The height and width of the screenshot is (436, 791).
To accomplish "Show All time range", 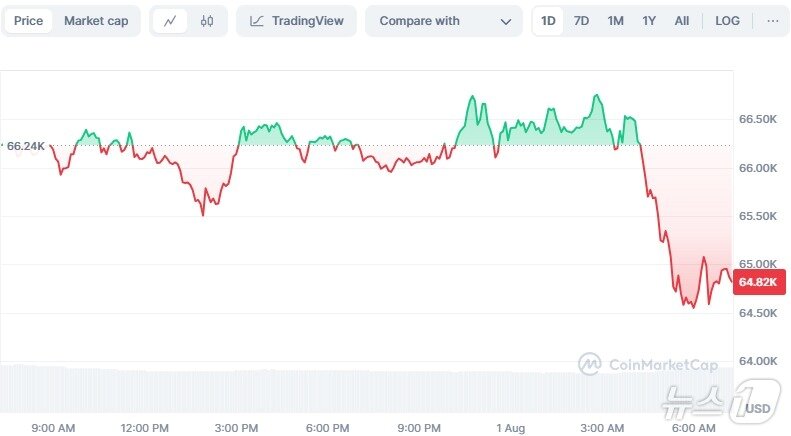I will [682, 21].
